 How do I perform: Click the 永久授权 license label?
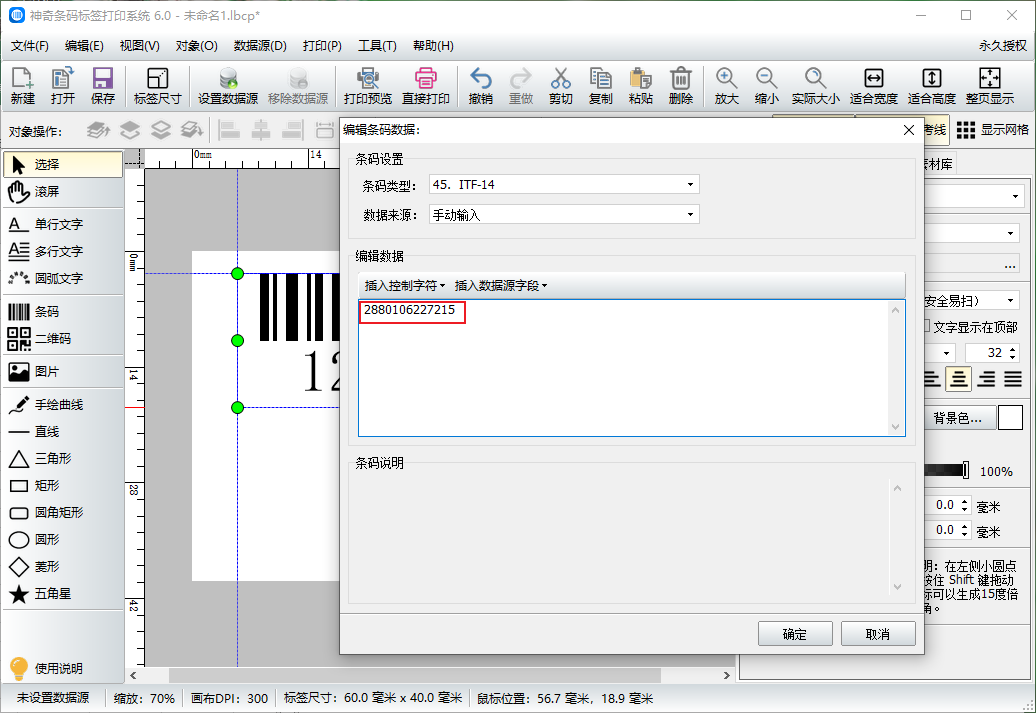pyautogui.click(x=1002, y=46)
